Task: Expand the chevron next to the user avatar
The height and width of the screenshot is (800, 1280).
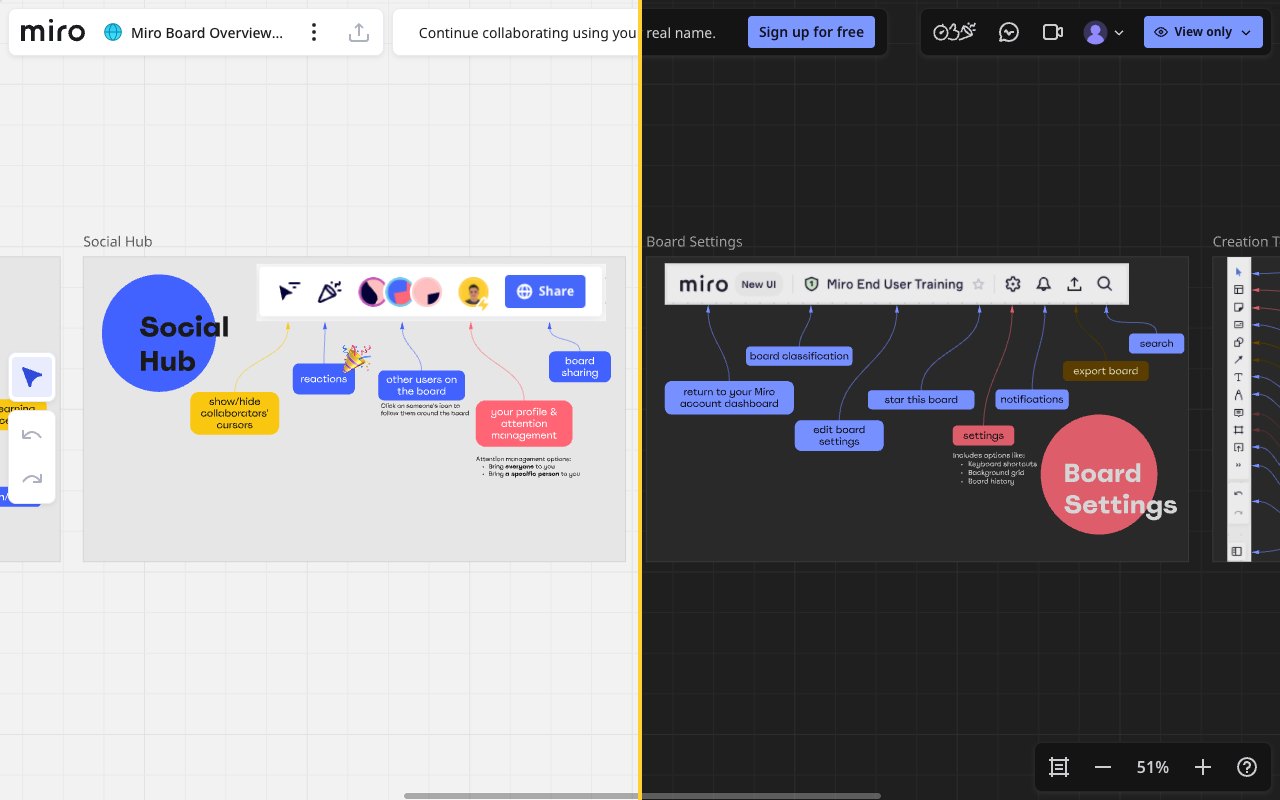Action: pos(1119,33)
